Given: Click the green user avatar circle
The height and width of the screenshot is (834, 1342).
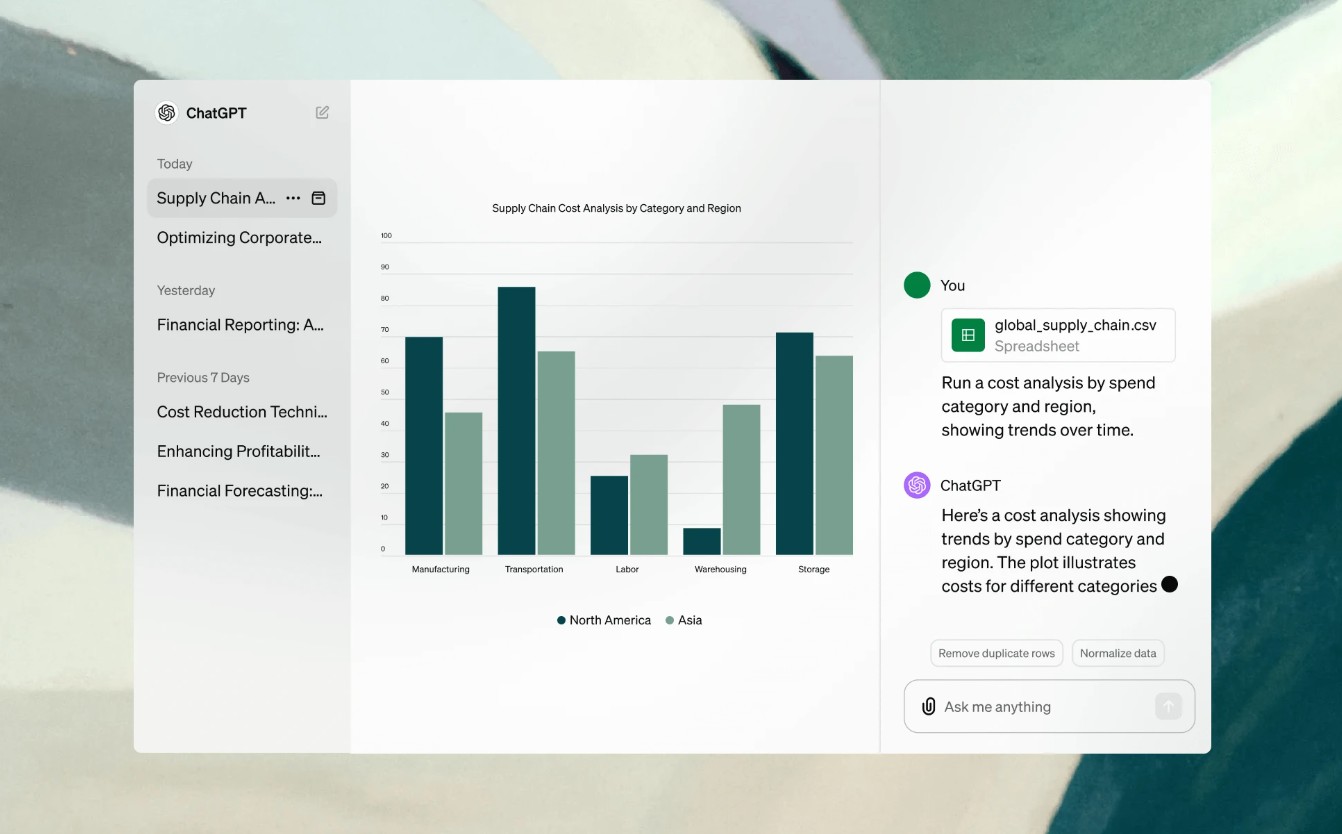Looking at the screenshot, I should click(x=917, y=285).
